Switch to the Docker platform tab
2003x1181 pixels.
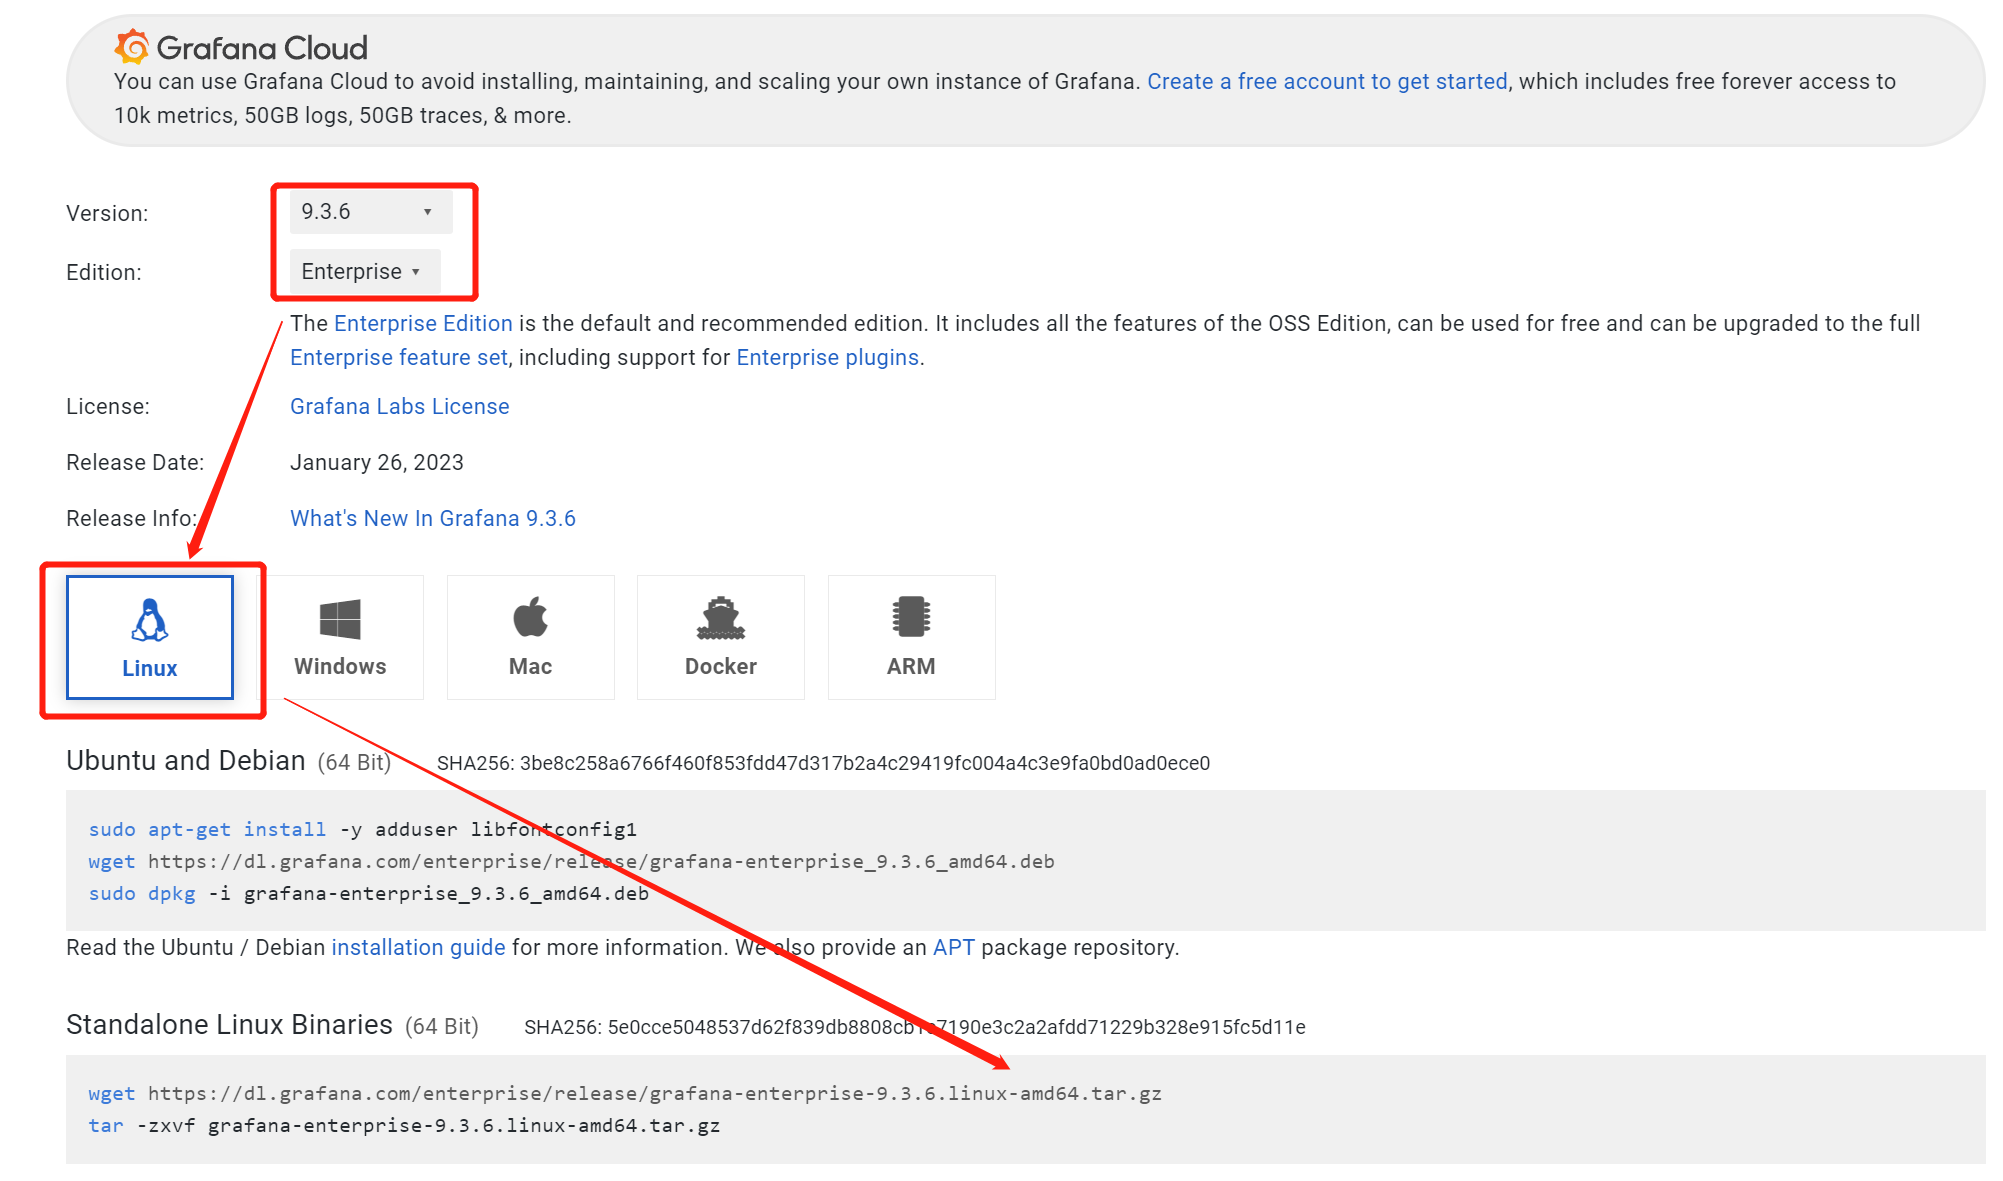tap(721, 637)
